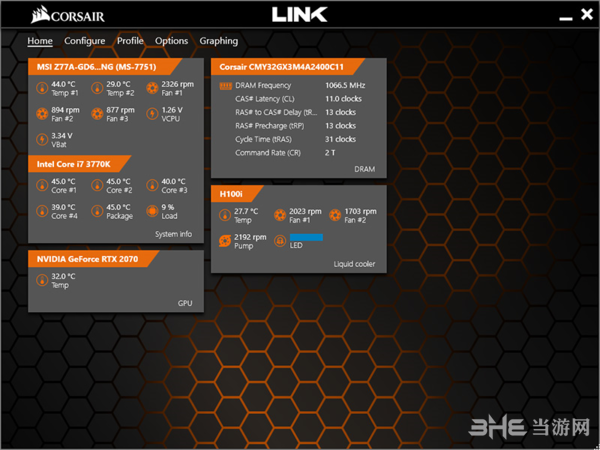Viewport: 600px width, 450px height.
Task: Click the 2192 rpm pump reading
Action: click(250, 237)
